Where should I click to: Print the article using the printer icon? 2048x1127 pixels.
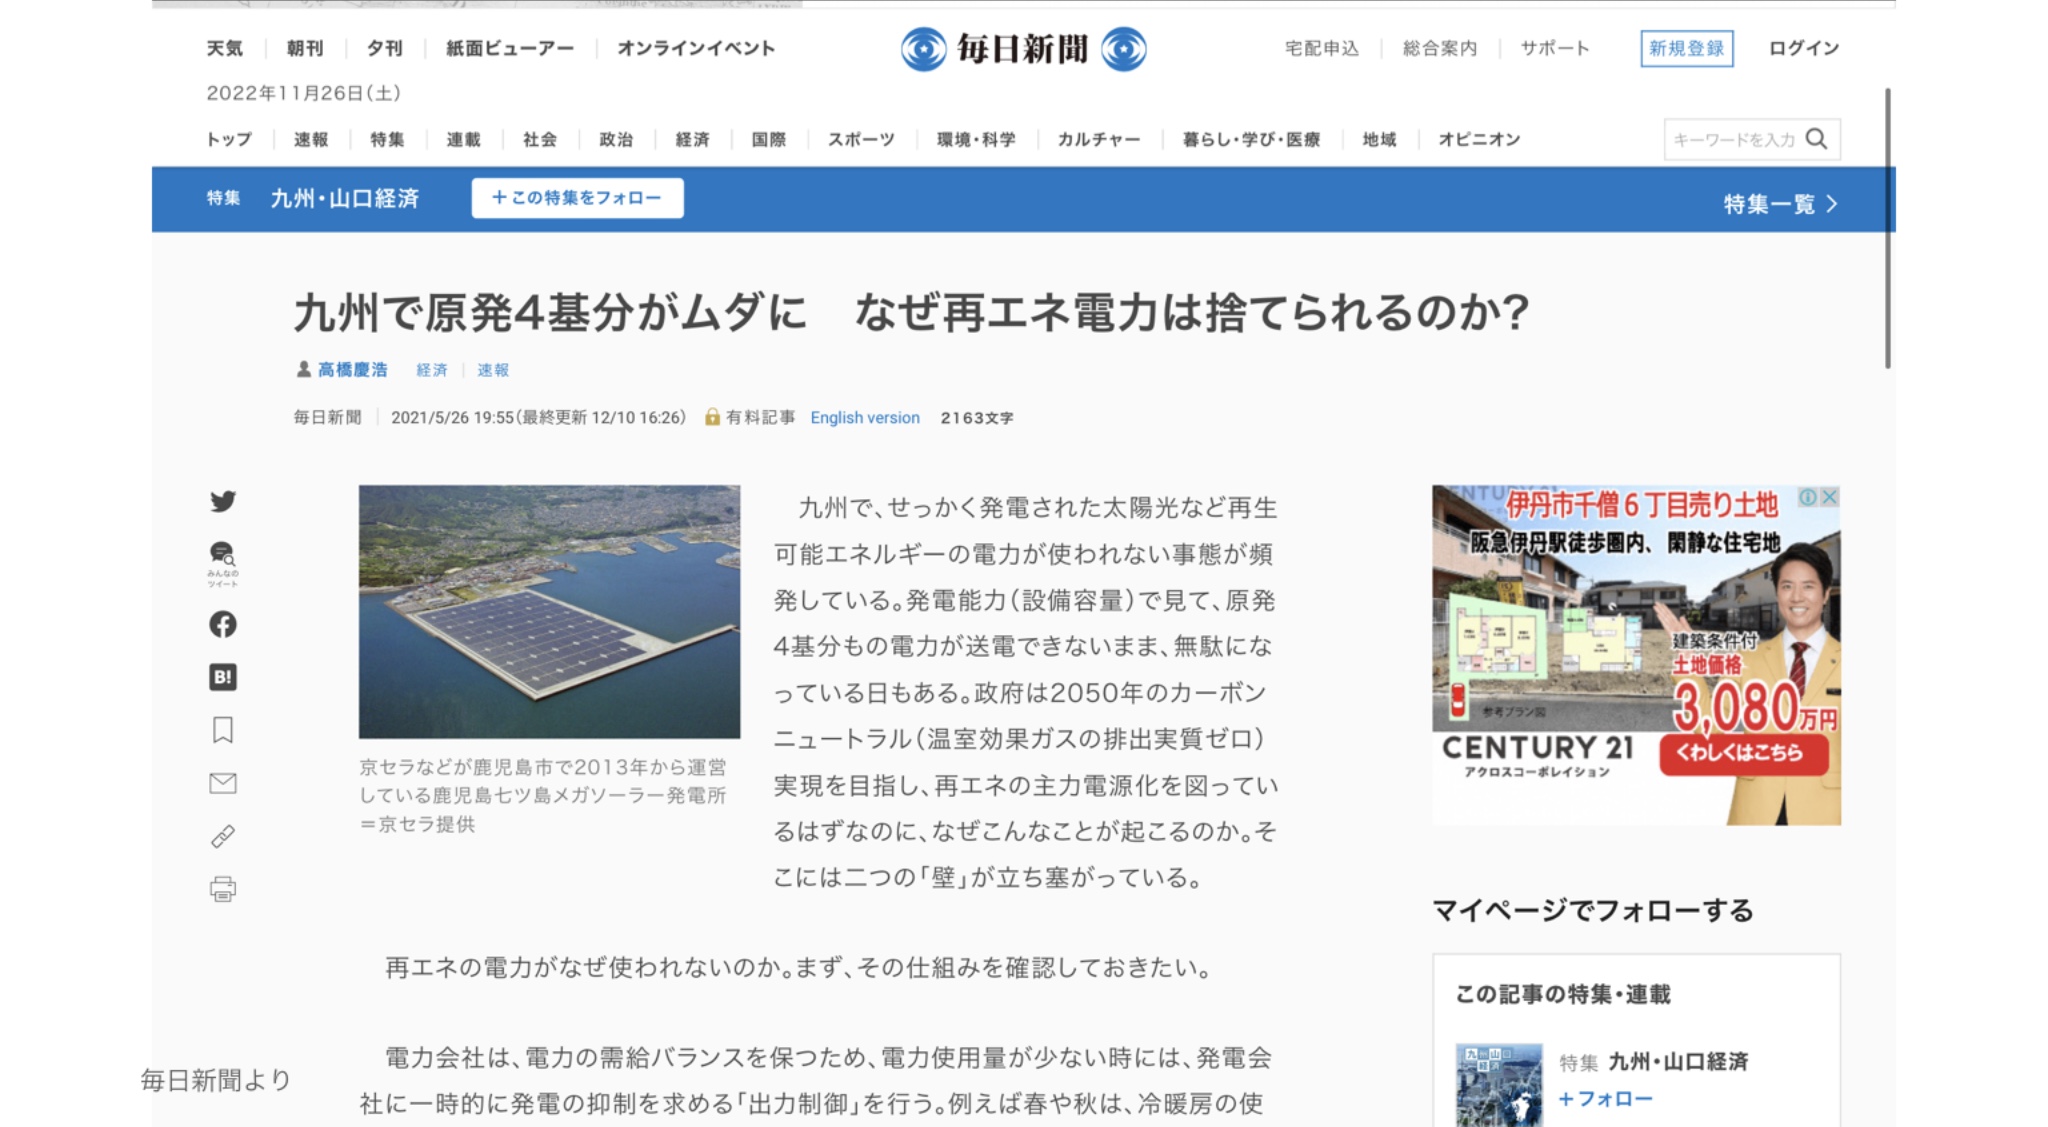223,889
